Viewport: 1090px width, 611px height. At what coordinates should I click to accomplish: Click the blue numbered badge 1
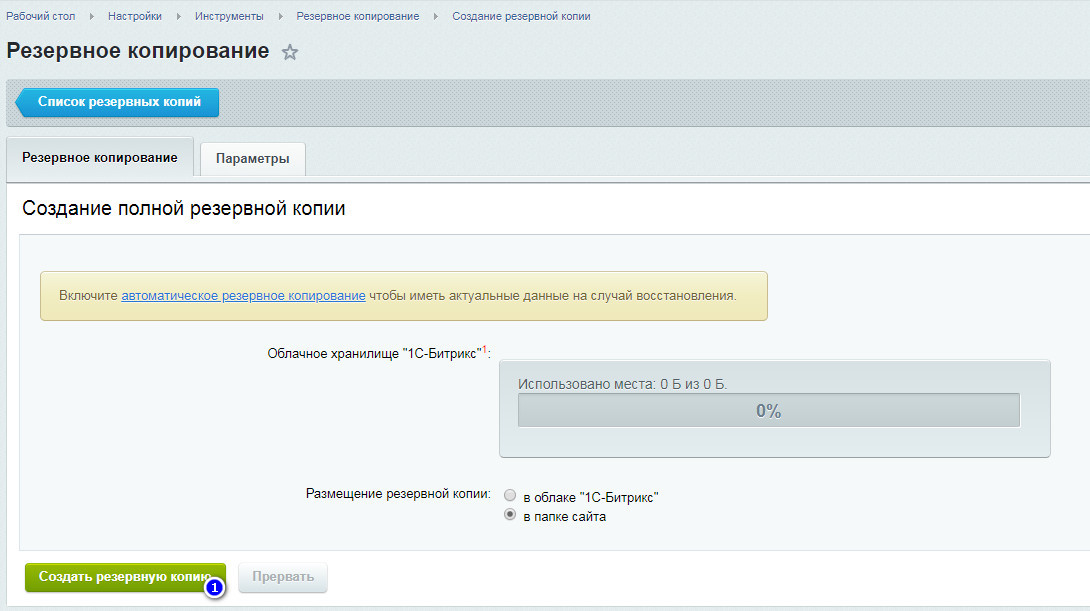tap(214, 588)
